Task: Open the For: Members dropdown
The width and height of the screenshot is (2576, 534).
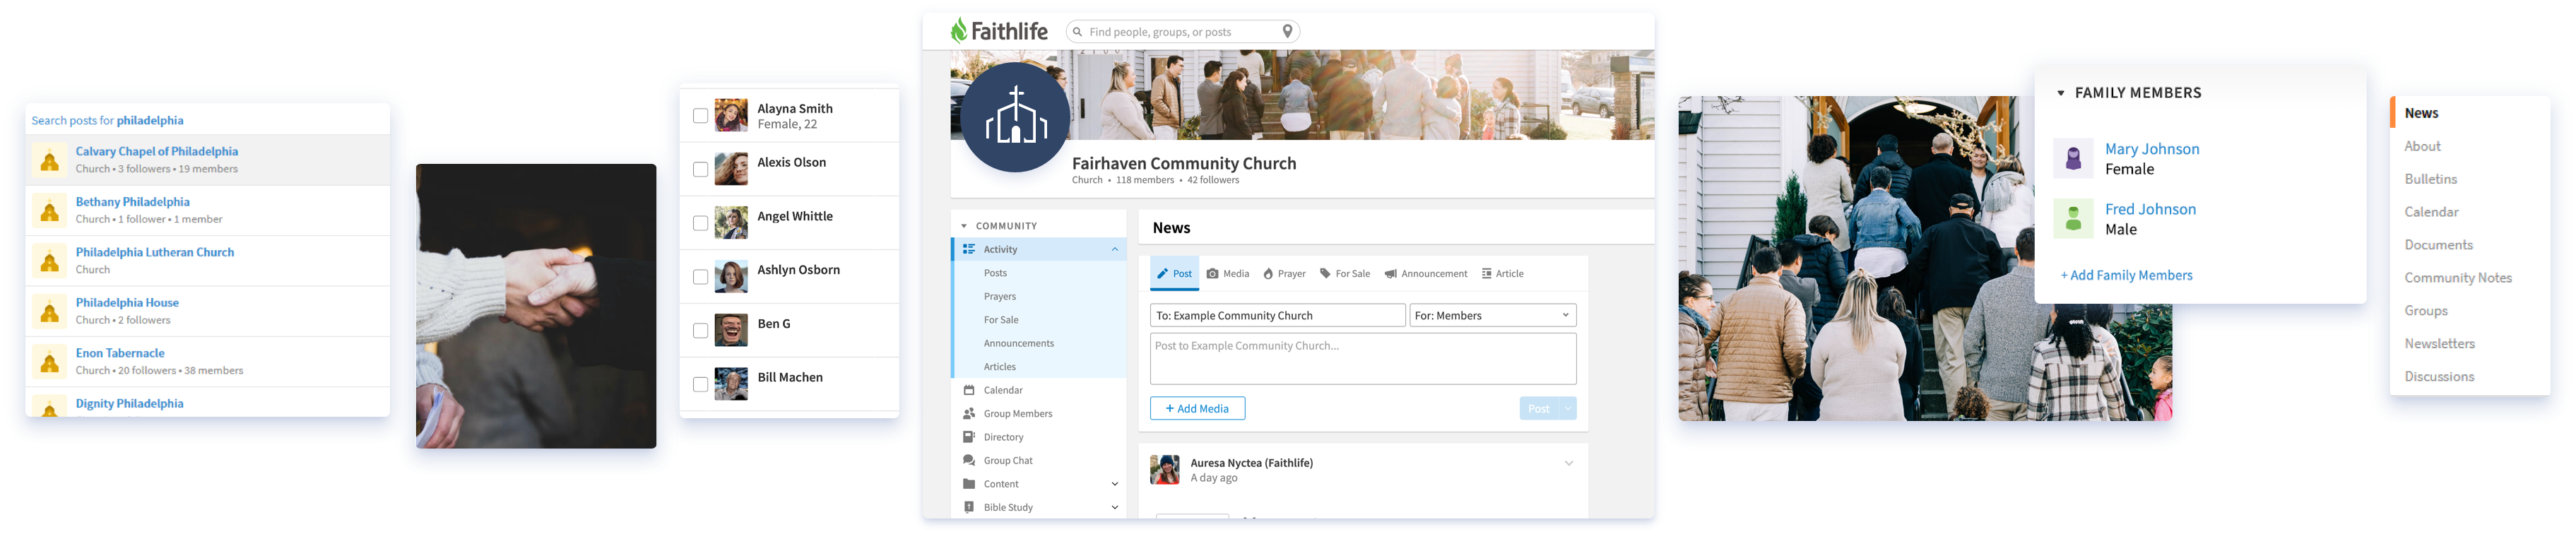Action: click(x=1492, y=315)
